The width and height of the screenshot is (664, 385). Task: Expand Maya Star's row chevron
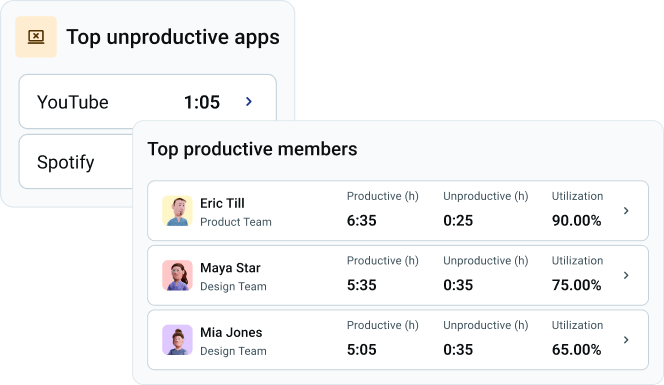(x=626, y=275)
